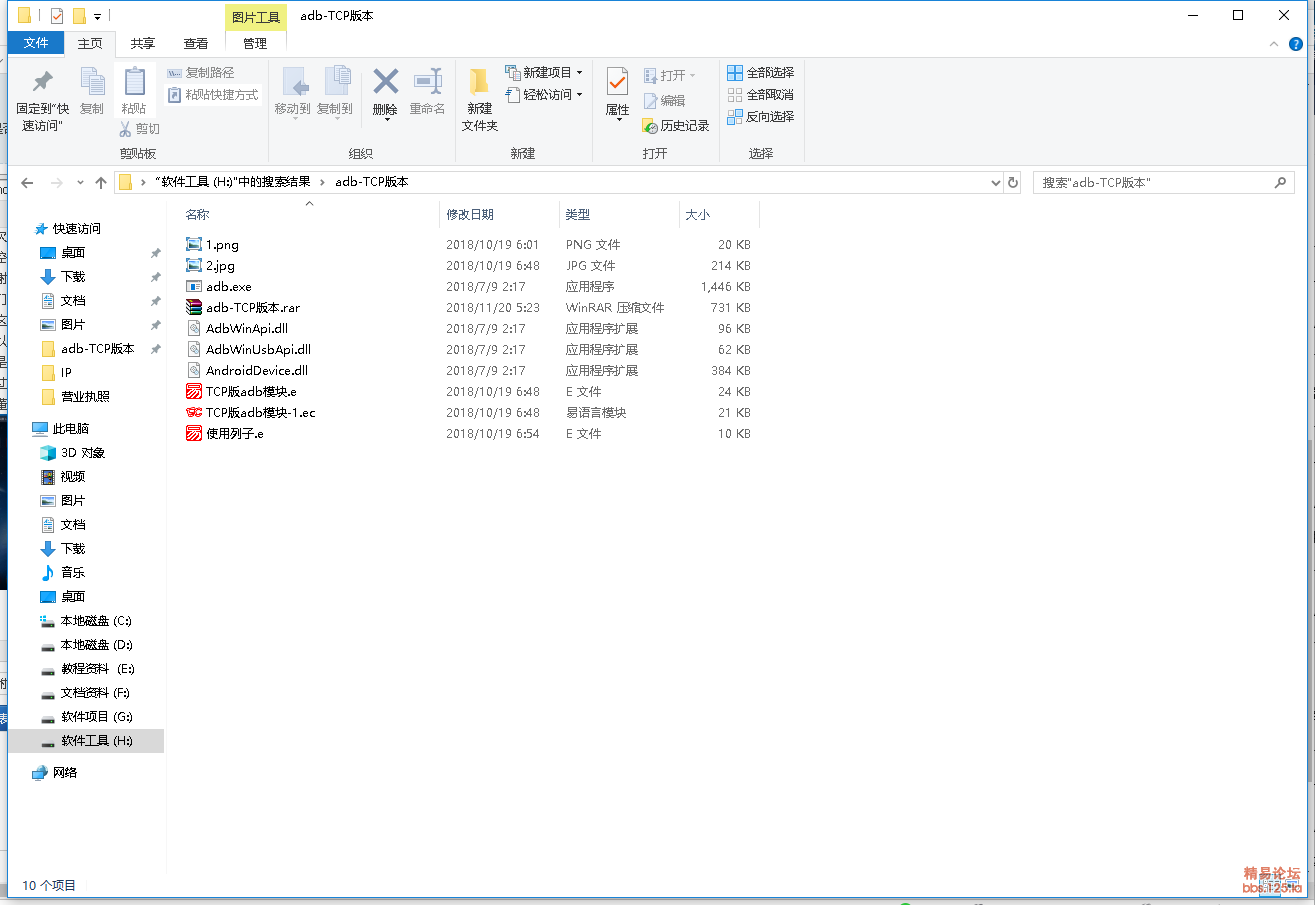This screenshot has height=905, width=1315.
Task: Open Properties (属性) from the ribbon
Action: pyautogui.click(x=617, y=84)
